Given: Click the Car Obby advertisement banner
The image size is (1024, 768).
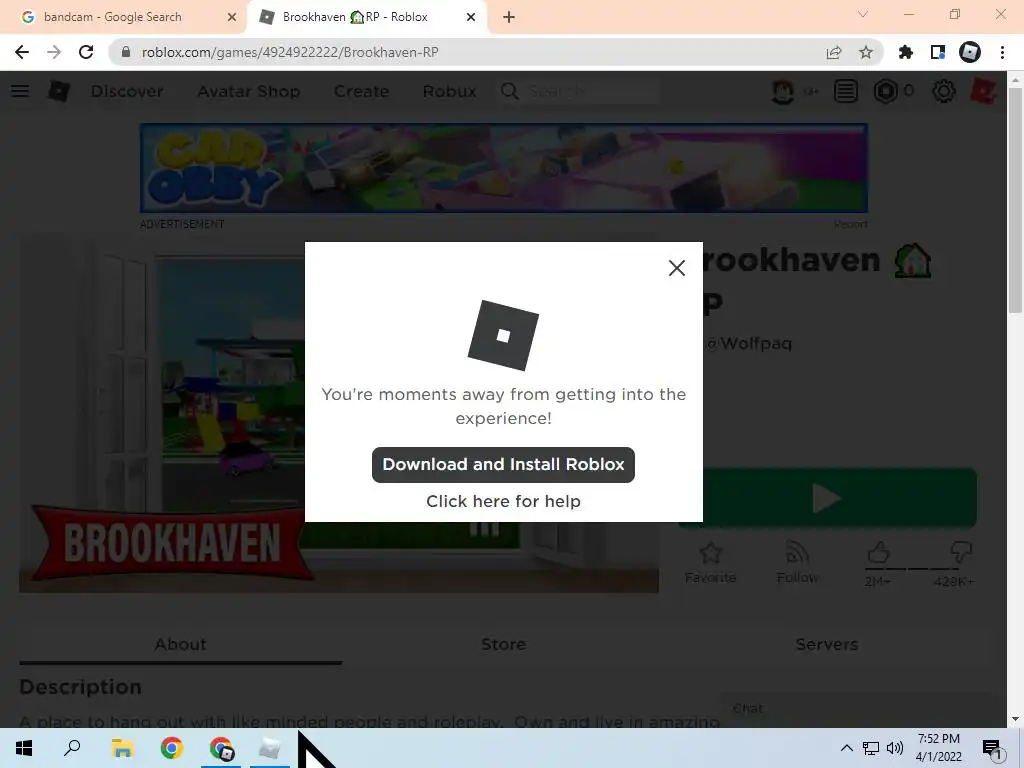Looking at the screenshot, I should pos(504,168).
